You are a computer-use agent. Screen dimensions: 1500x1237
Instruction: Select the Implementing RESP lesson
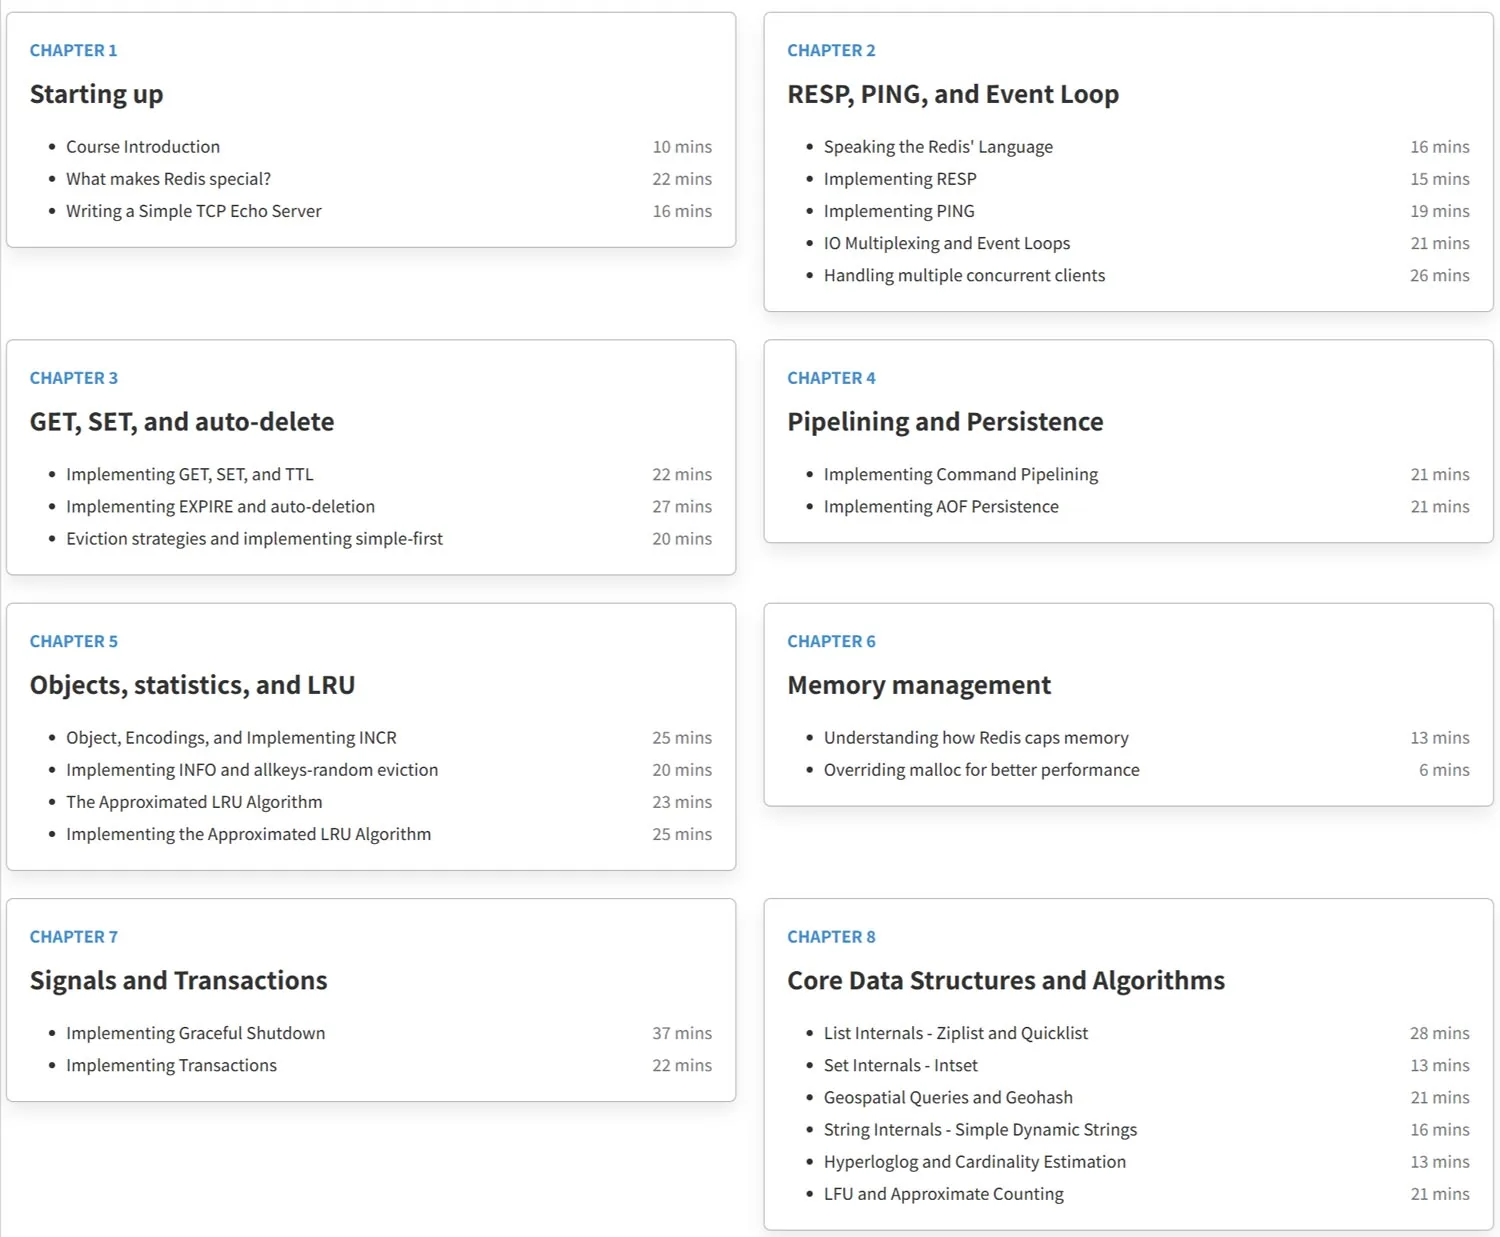click(900, 179)
